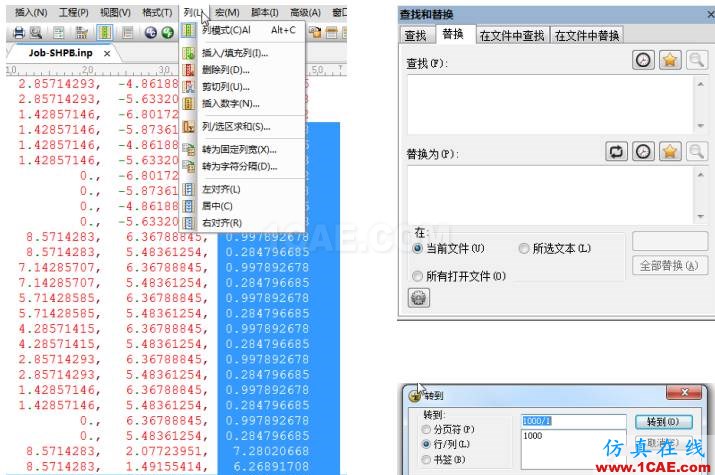Click the 替换为 box scrollbar down arrow
Viewport: 715px width, 475px height.
(x=700, y=216)
